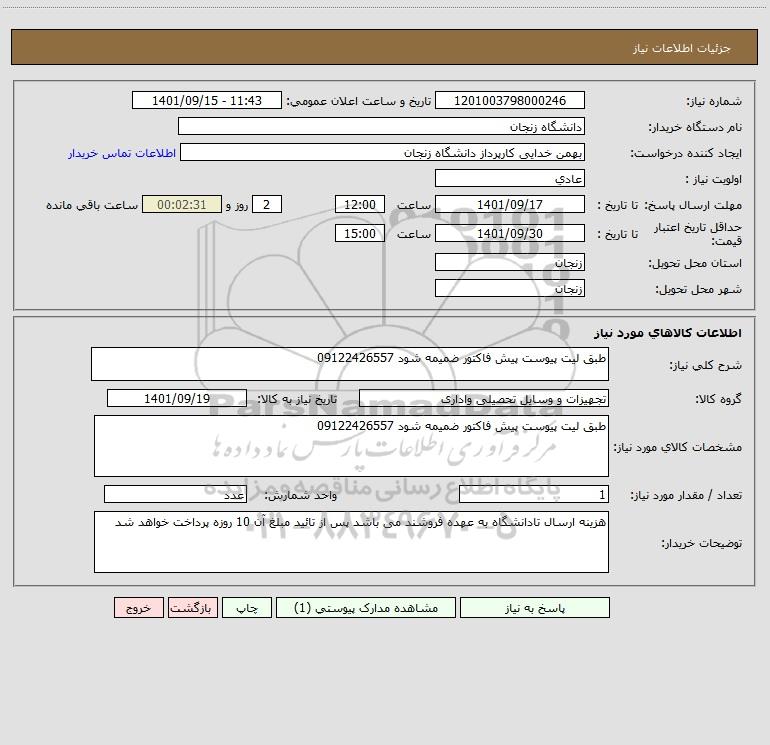Click the label مشخصات کالای مورد نیاز
The image size is (770, 745).
point(678,447)
